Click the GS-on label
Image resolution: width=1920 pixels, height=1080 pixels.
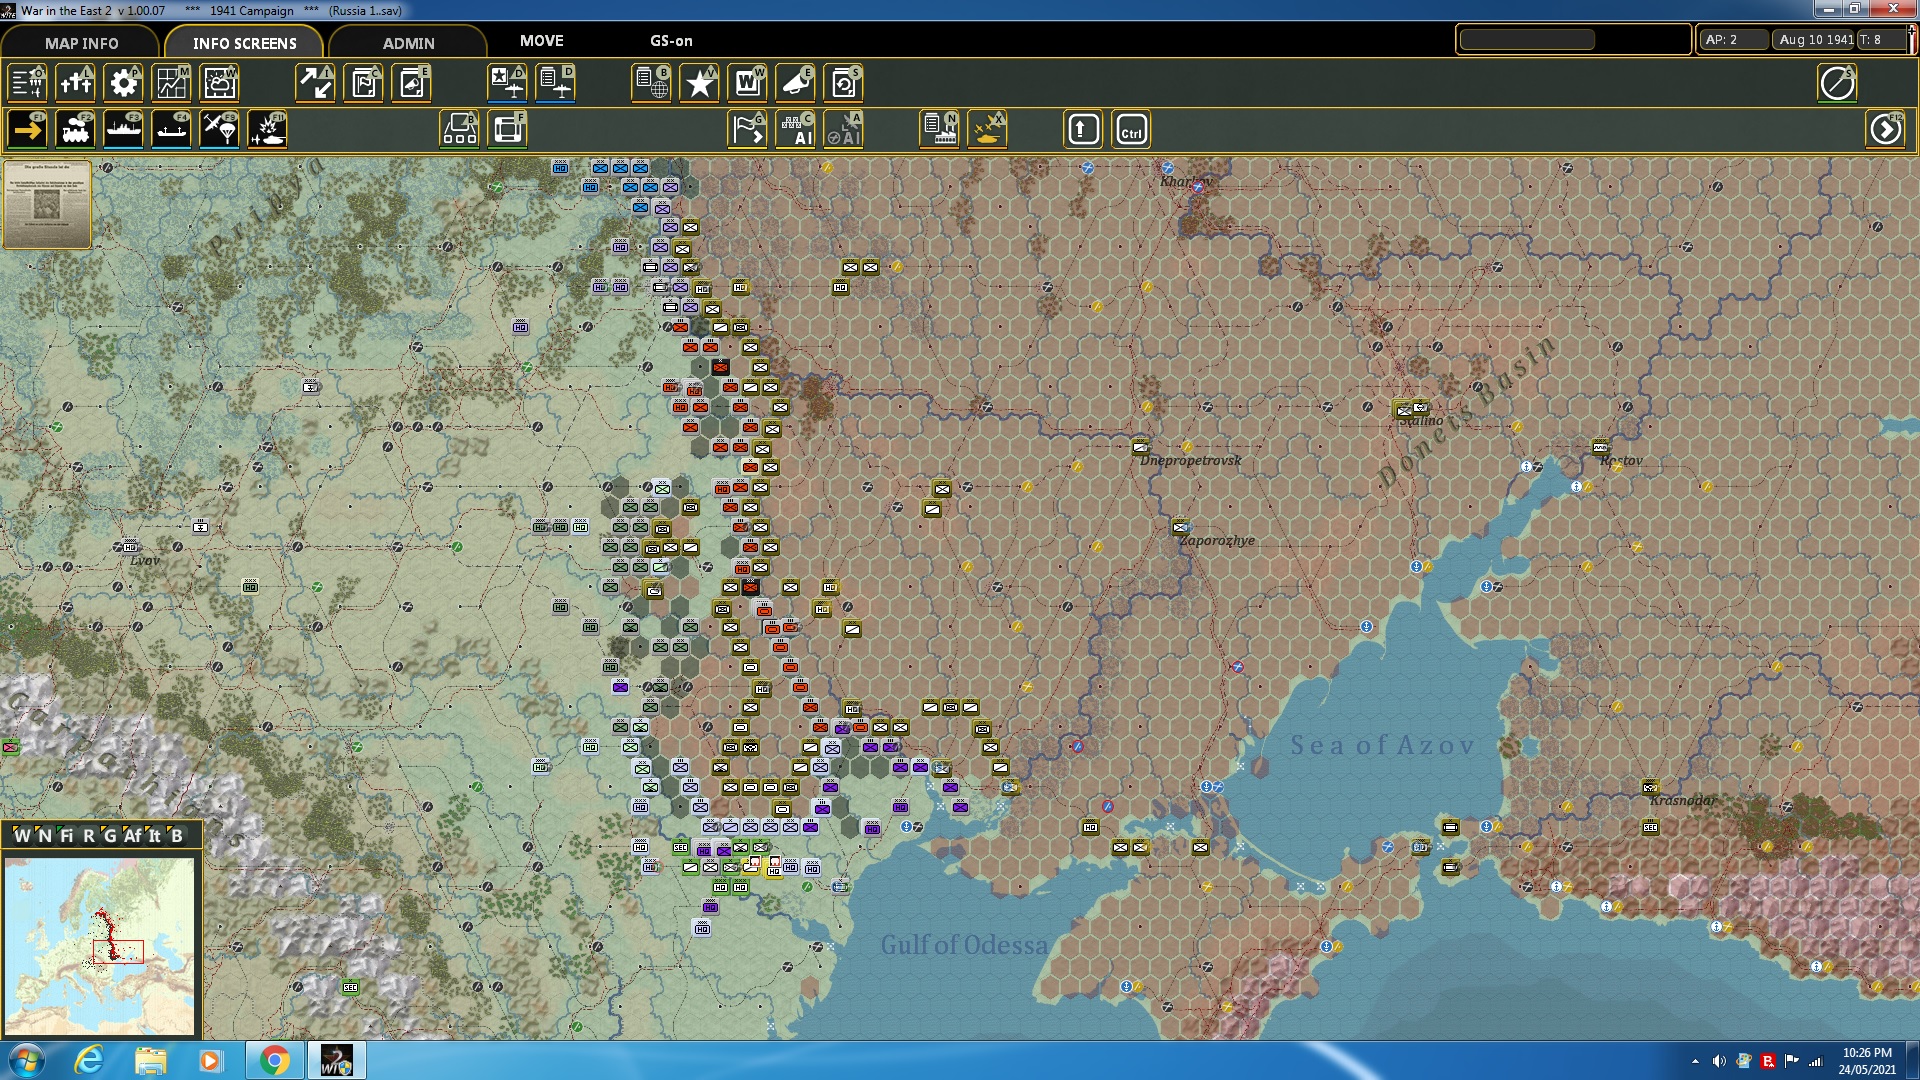pyautogui.click(x=671, y=41)
